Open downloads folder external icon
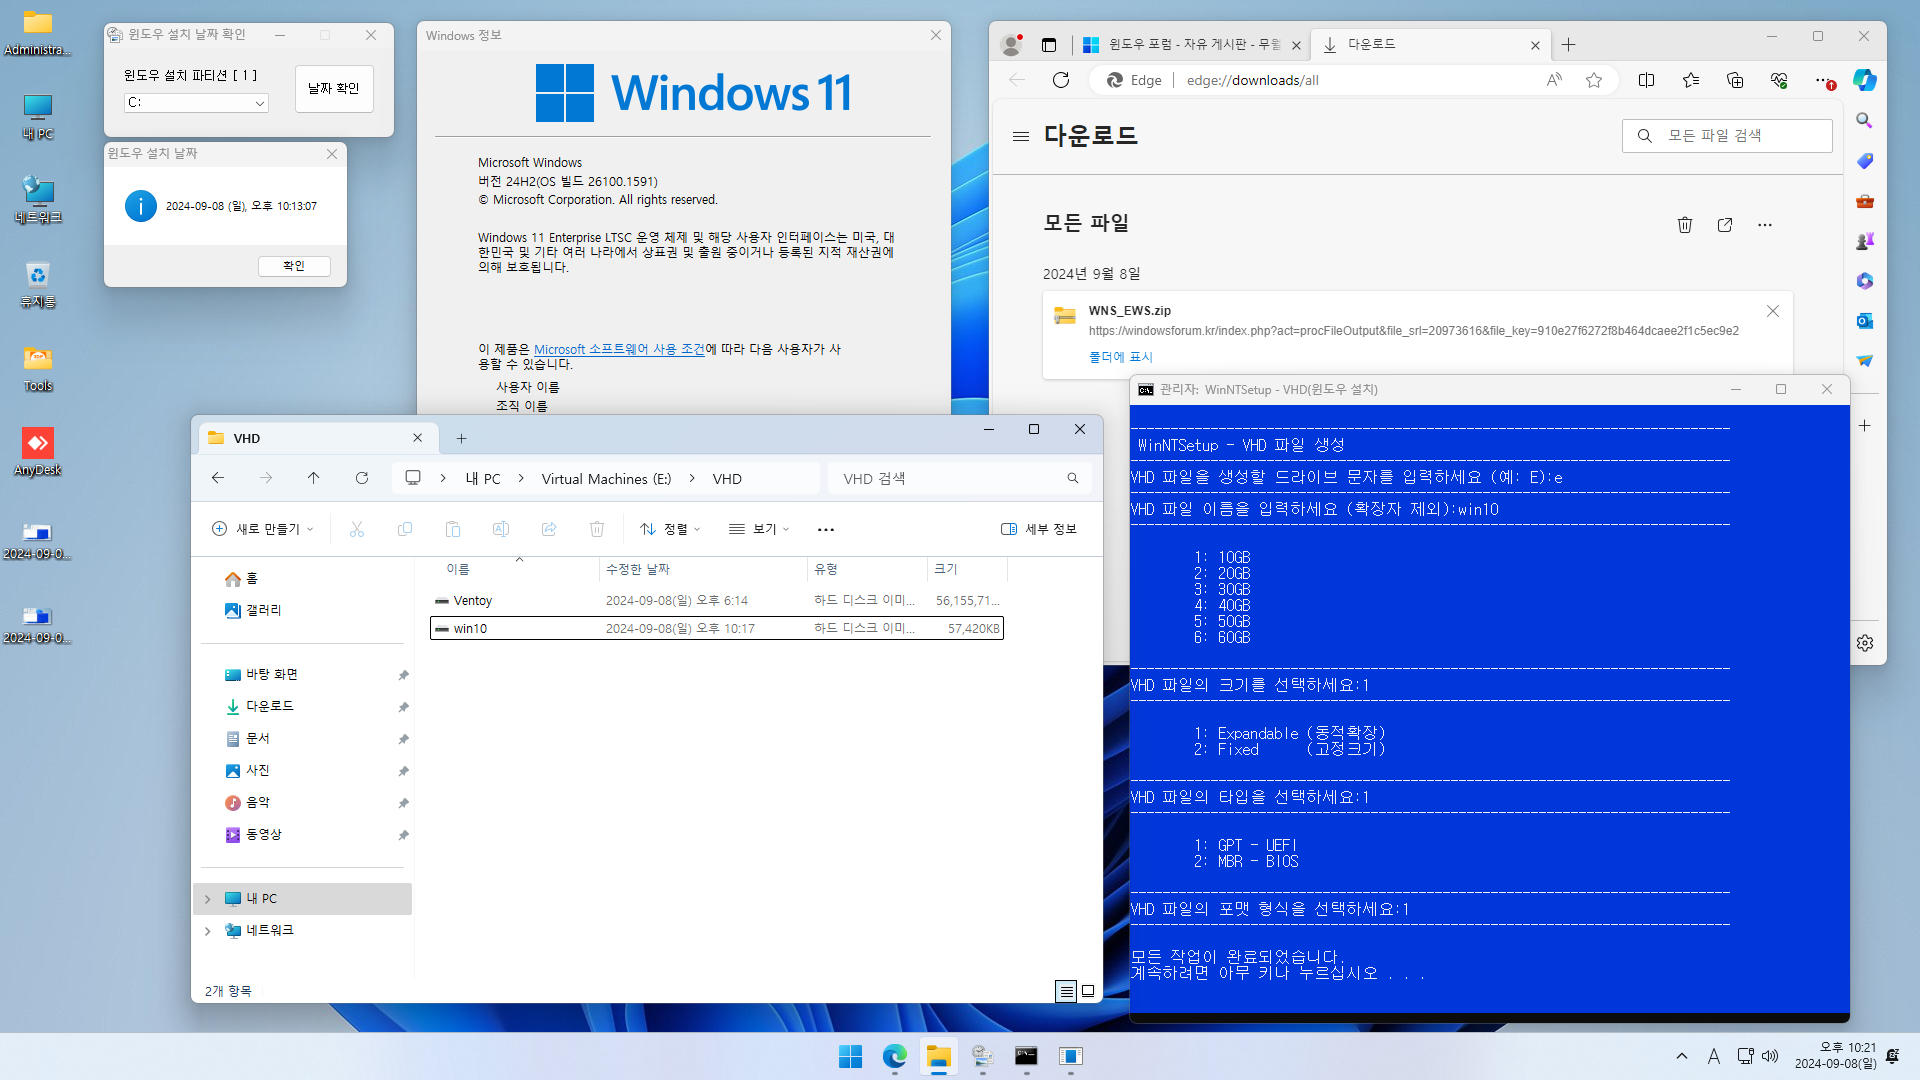 [x=1725, y=225]
